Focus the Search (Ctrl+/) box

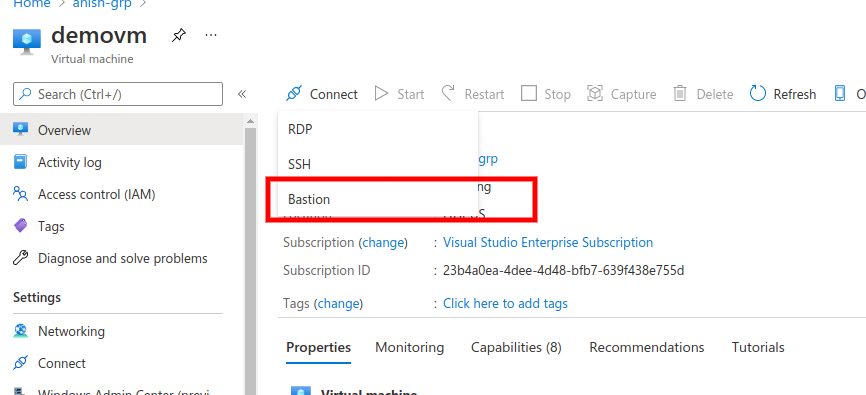(x=118, y=94)
